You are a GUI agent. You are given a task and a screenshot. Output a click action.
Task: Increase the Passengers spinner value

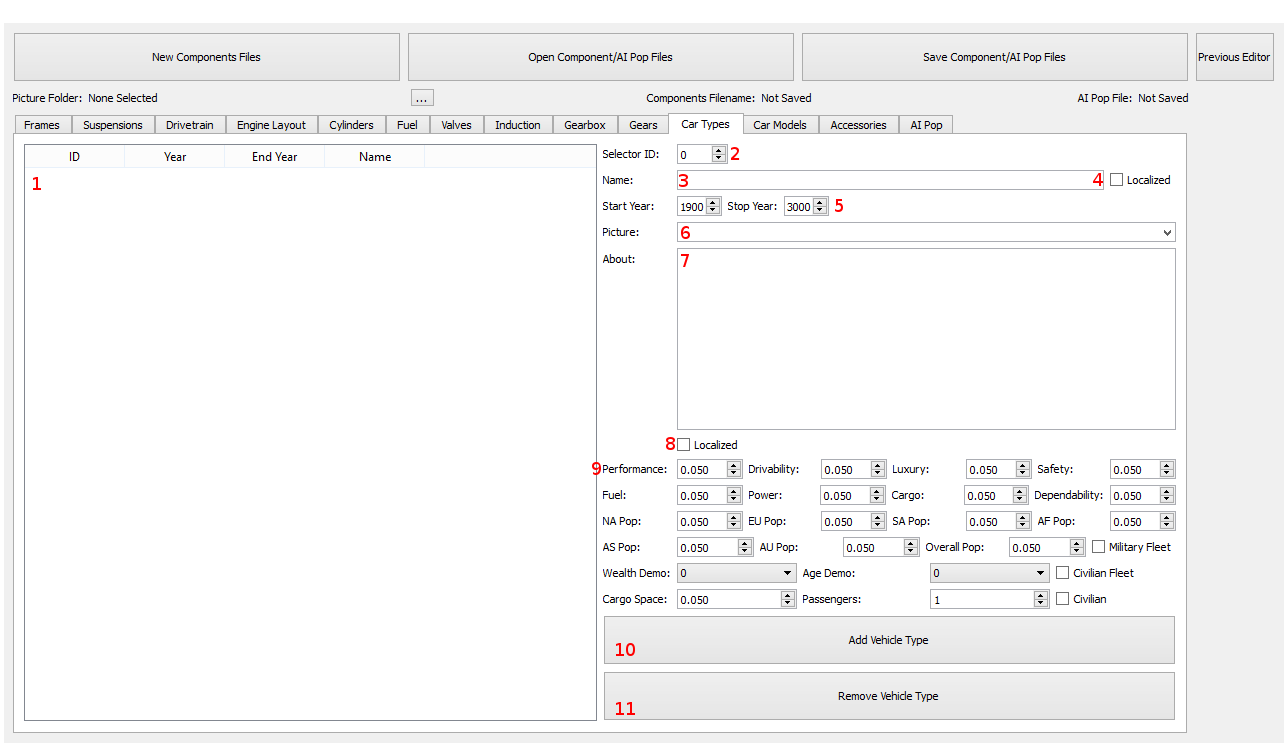(1040, 595)
